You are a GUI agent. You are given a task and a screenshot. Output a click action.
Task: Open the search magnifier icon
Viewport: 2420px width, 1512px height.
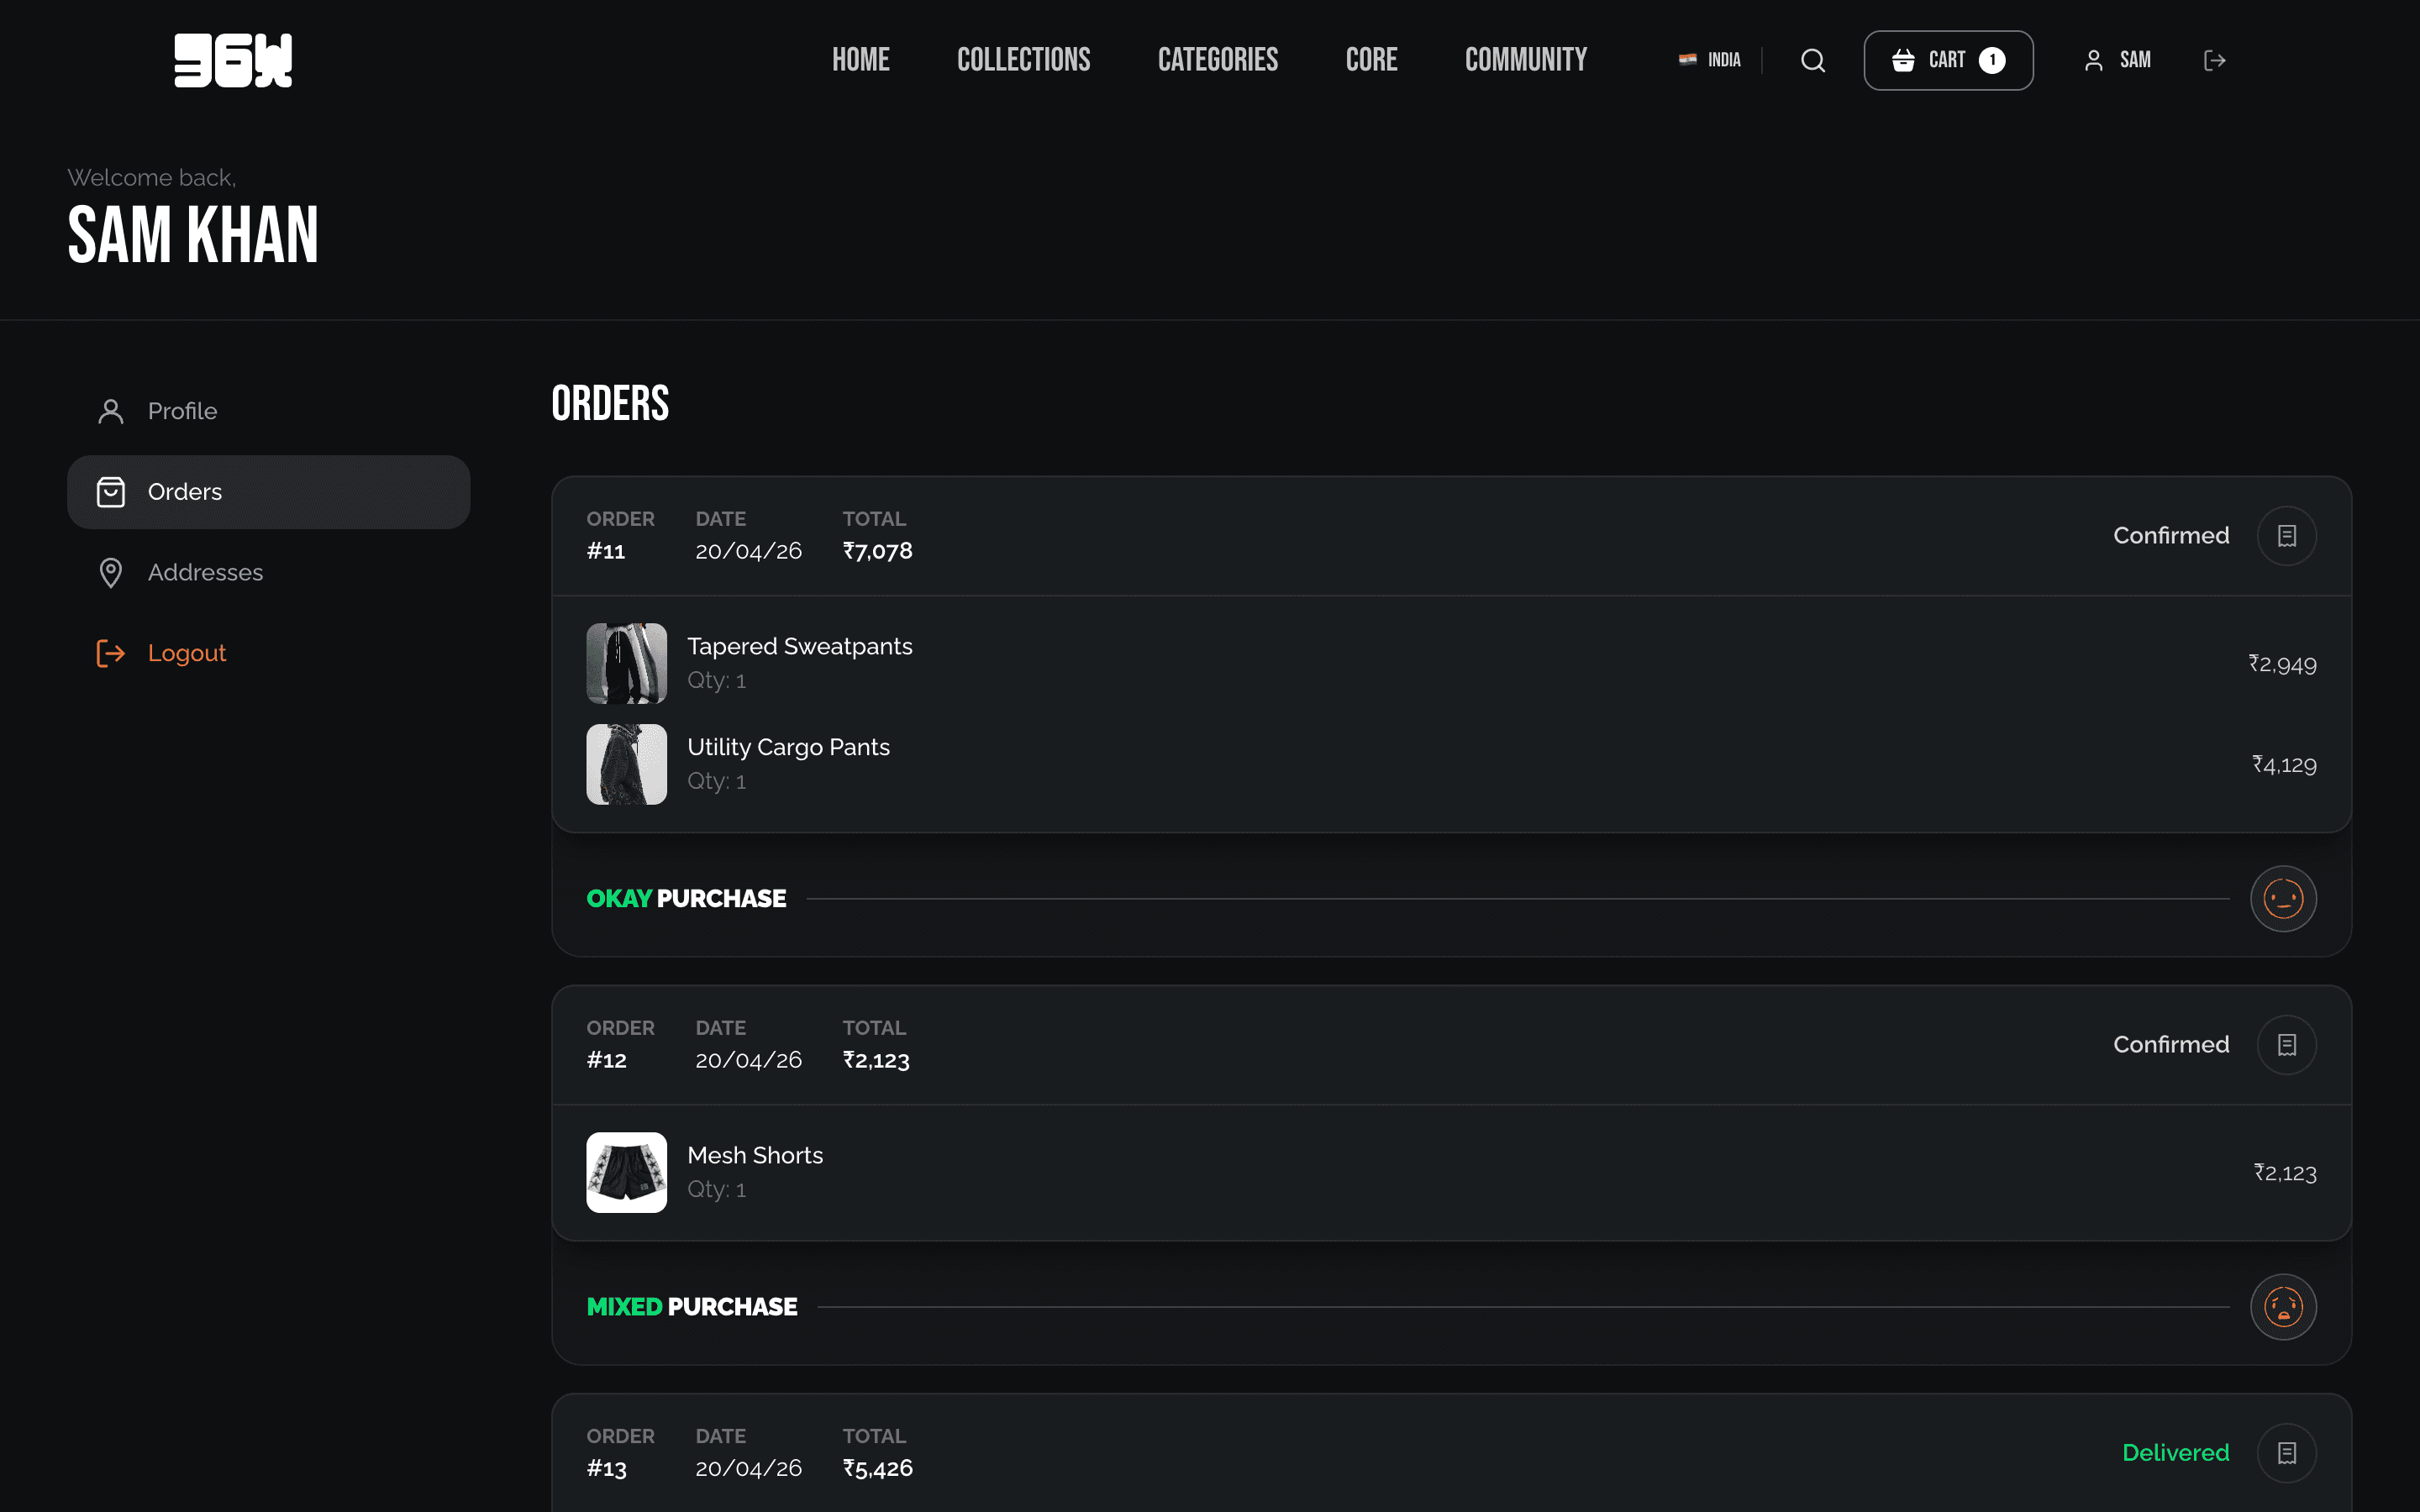click(x=1813, y=61)
